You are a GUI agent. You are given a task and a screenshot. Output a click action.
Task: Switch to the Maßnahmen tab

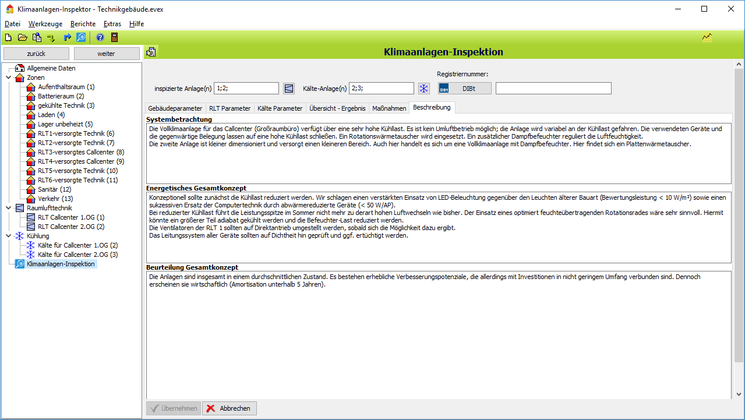tap(389, 108)
